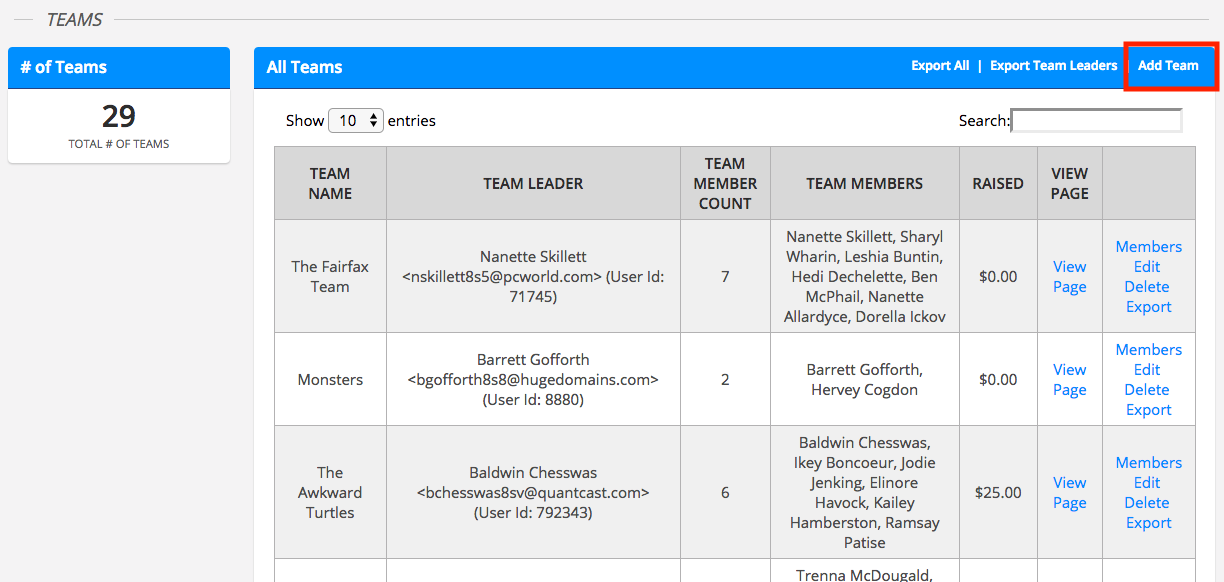This screenshot has height=582, width=1224.
Task: Export the Monsters team
Action: click(1149, 410)
